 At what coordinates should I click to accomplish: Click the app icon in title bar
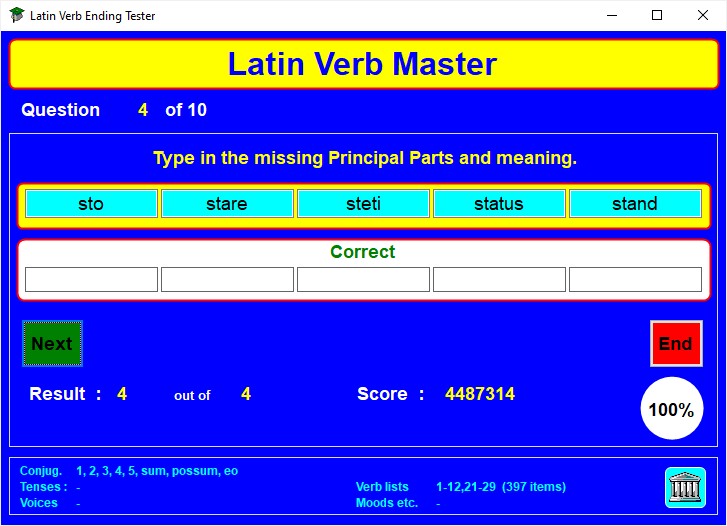click(x=16, y=15)
